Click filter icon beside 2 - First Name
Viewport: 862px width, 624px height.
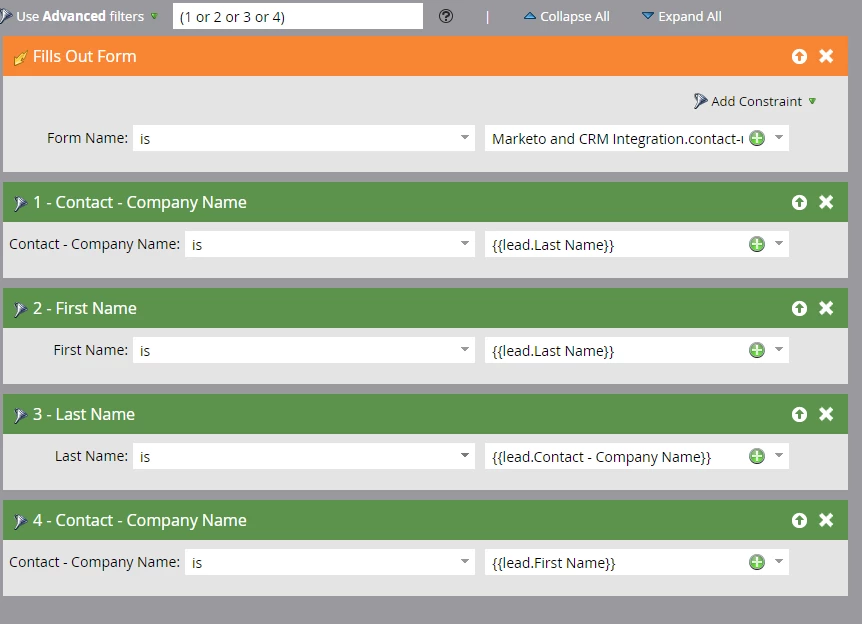pos(20,310)
